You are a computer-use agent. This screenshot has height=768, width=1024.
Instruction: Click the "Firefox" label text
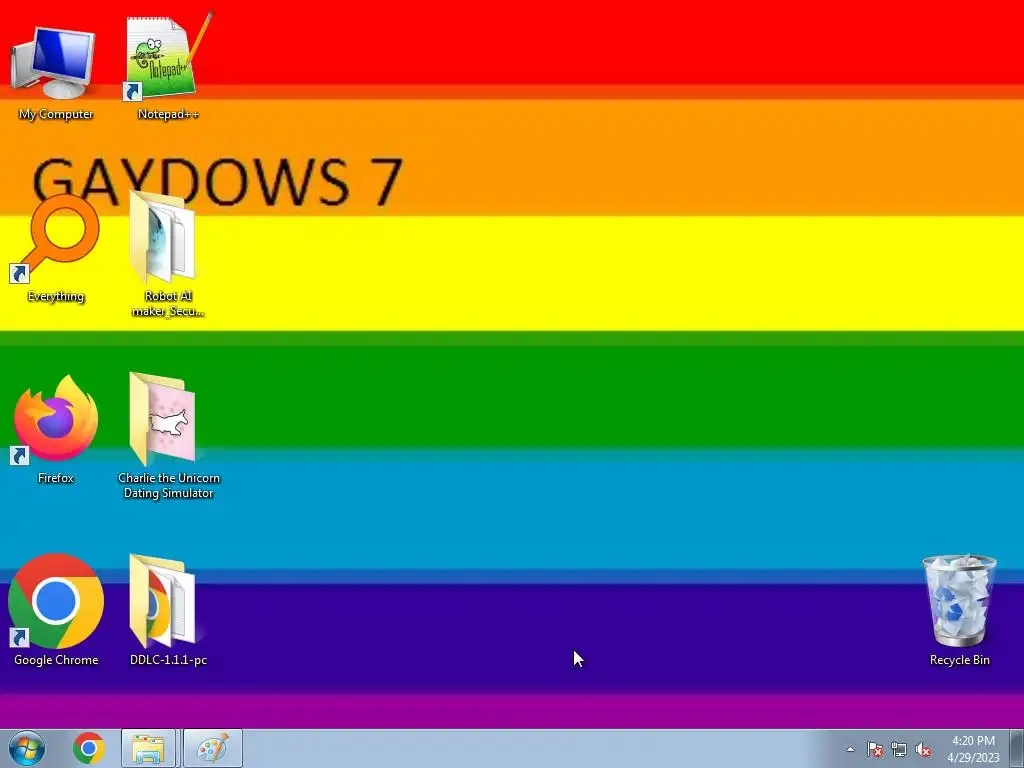pyautogui.click(x=56, y=477)
